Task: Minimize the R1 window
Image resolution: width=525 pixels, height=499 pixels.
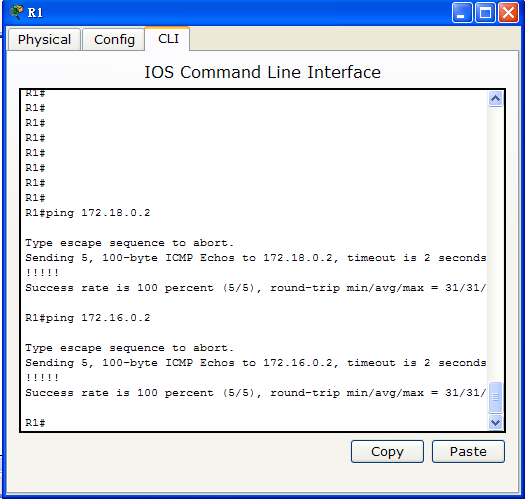Action: point(462,13)
